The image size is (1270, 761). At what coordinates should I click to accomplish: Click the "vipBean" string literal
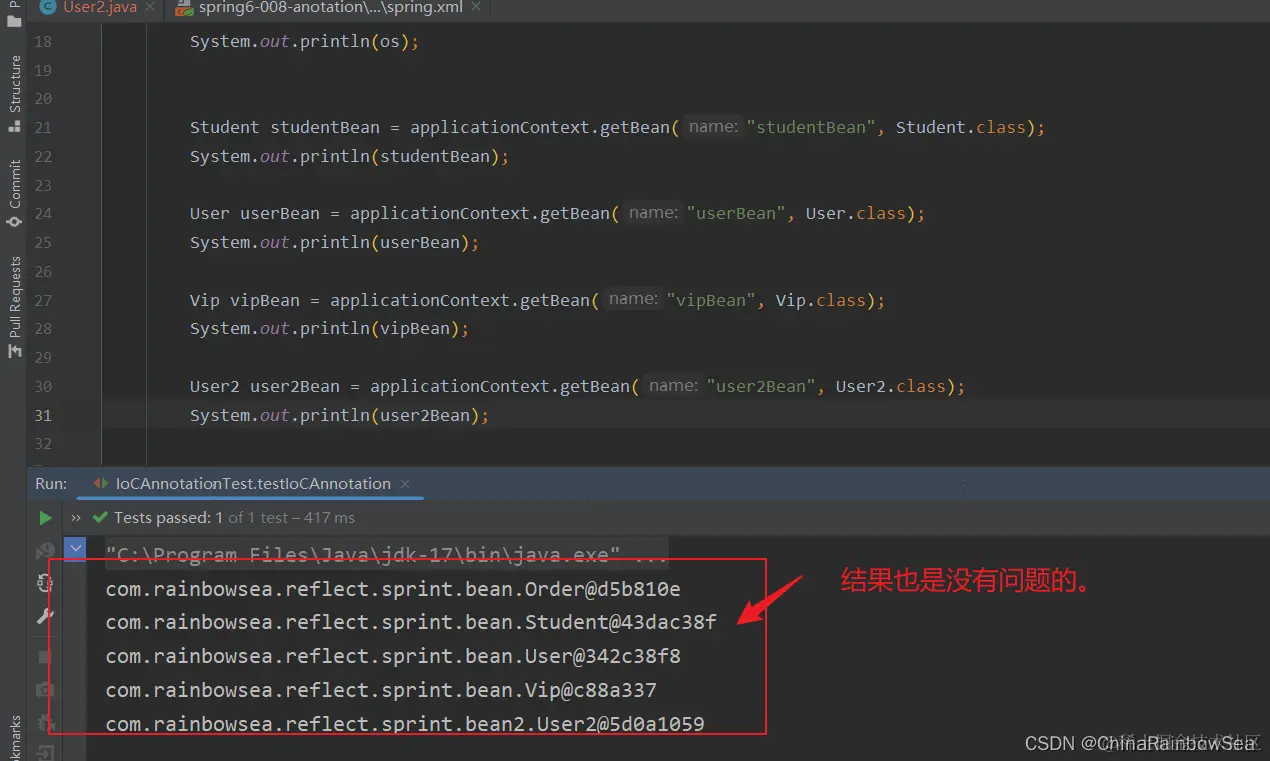711,300
